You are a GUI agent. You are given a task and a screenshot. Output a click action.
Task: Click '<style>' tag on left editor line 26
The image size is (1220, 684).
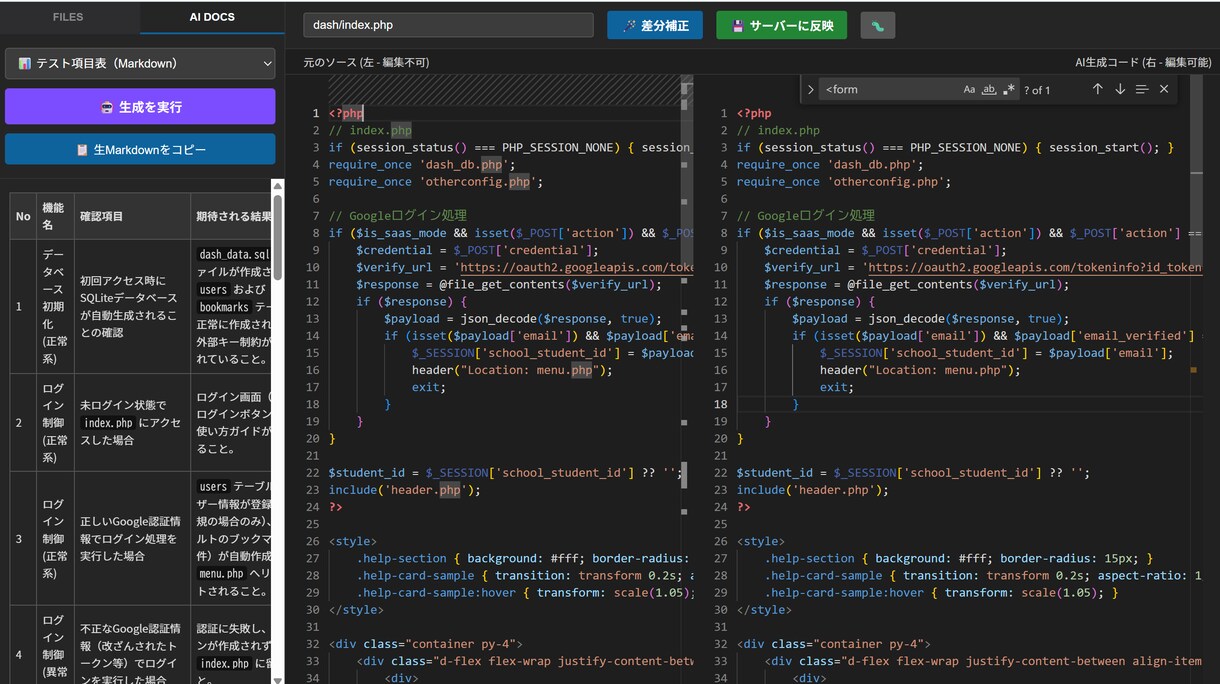[x=353, y=541]
